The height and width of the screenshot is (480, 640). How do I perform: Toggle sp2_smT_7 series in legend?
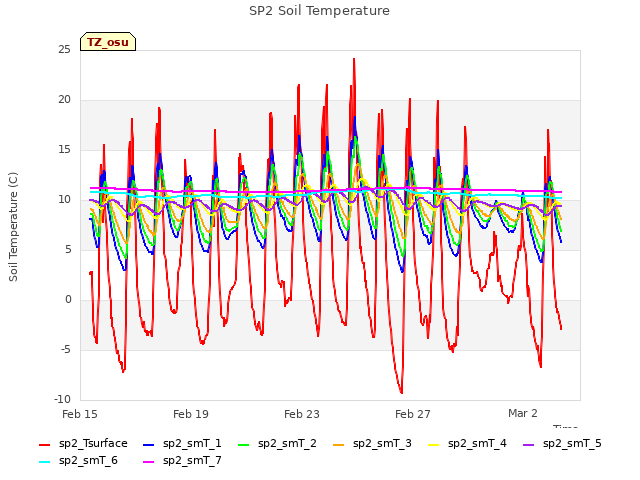(x=182, y=461)
